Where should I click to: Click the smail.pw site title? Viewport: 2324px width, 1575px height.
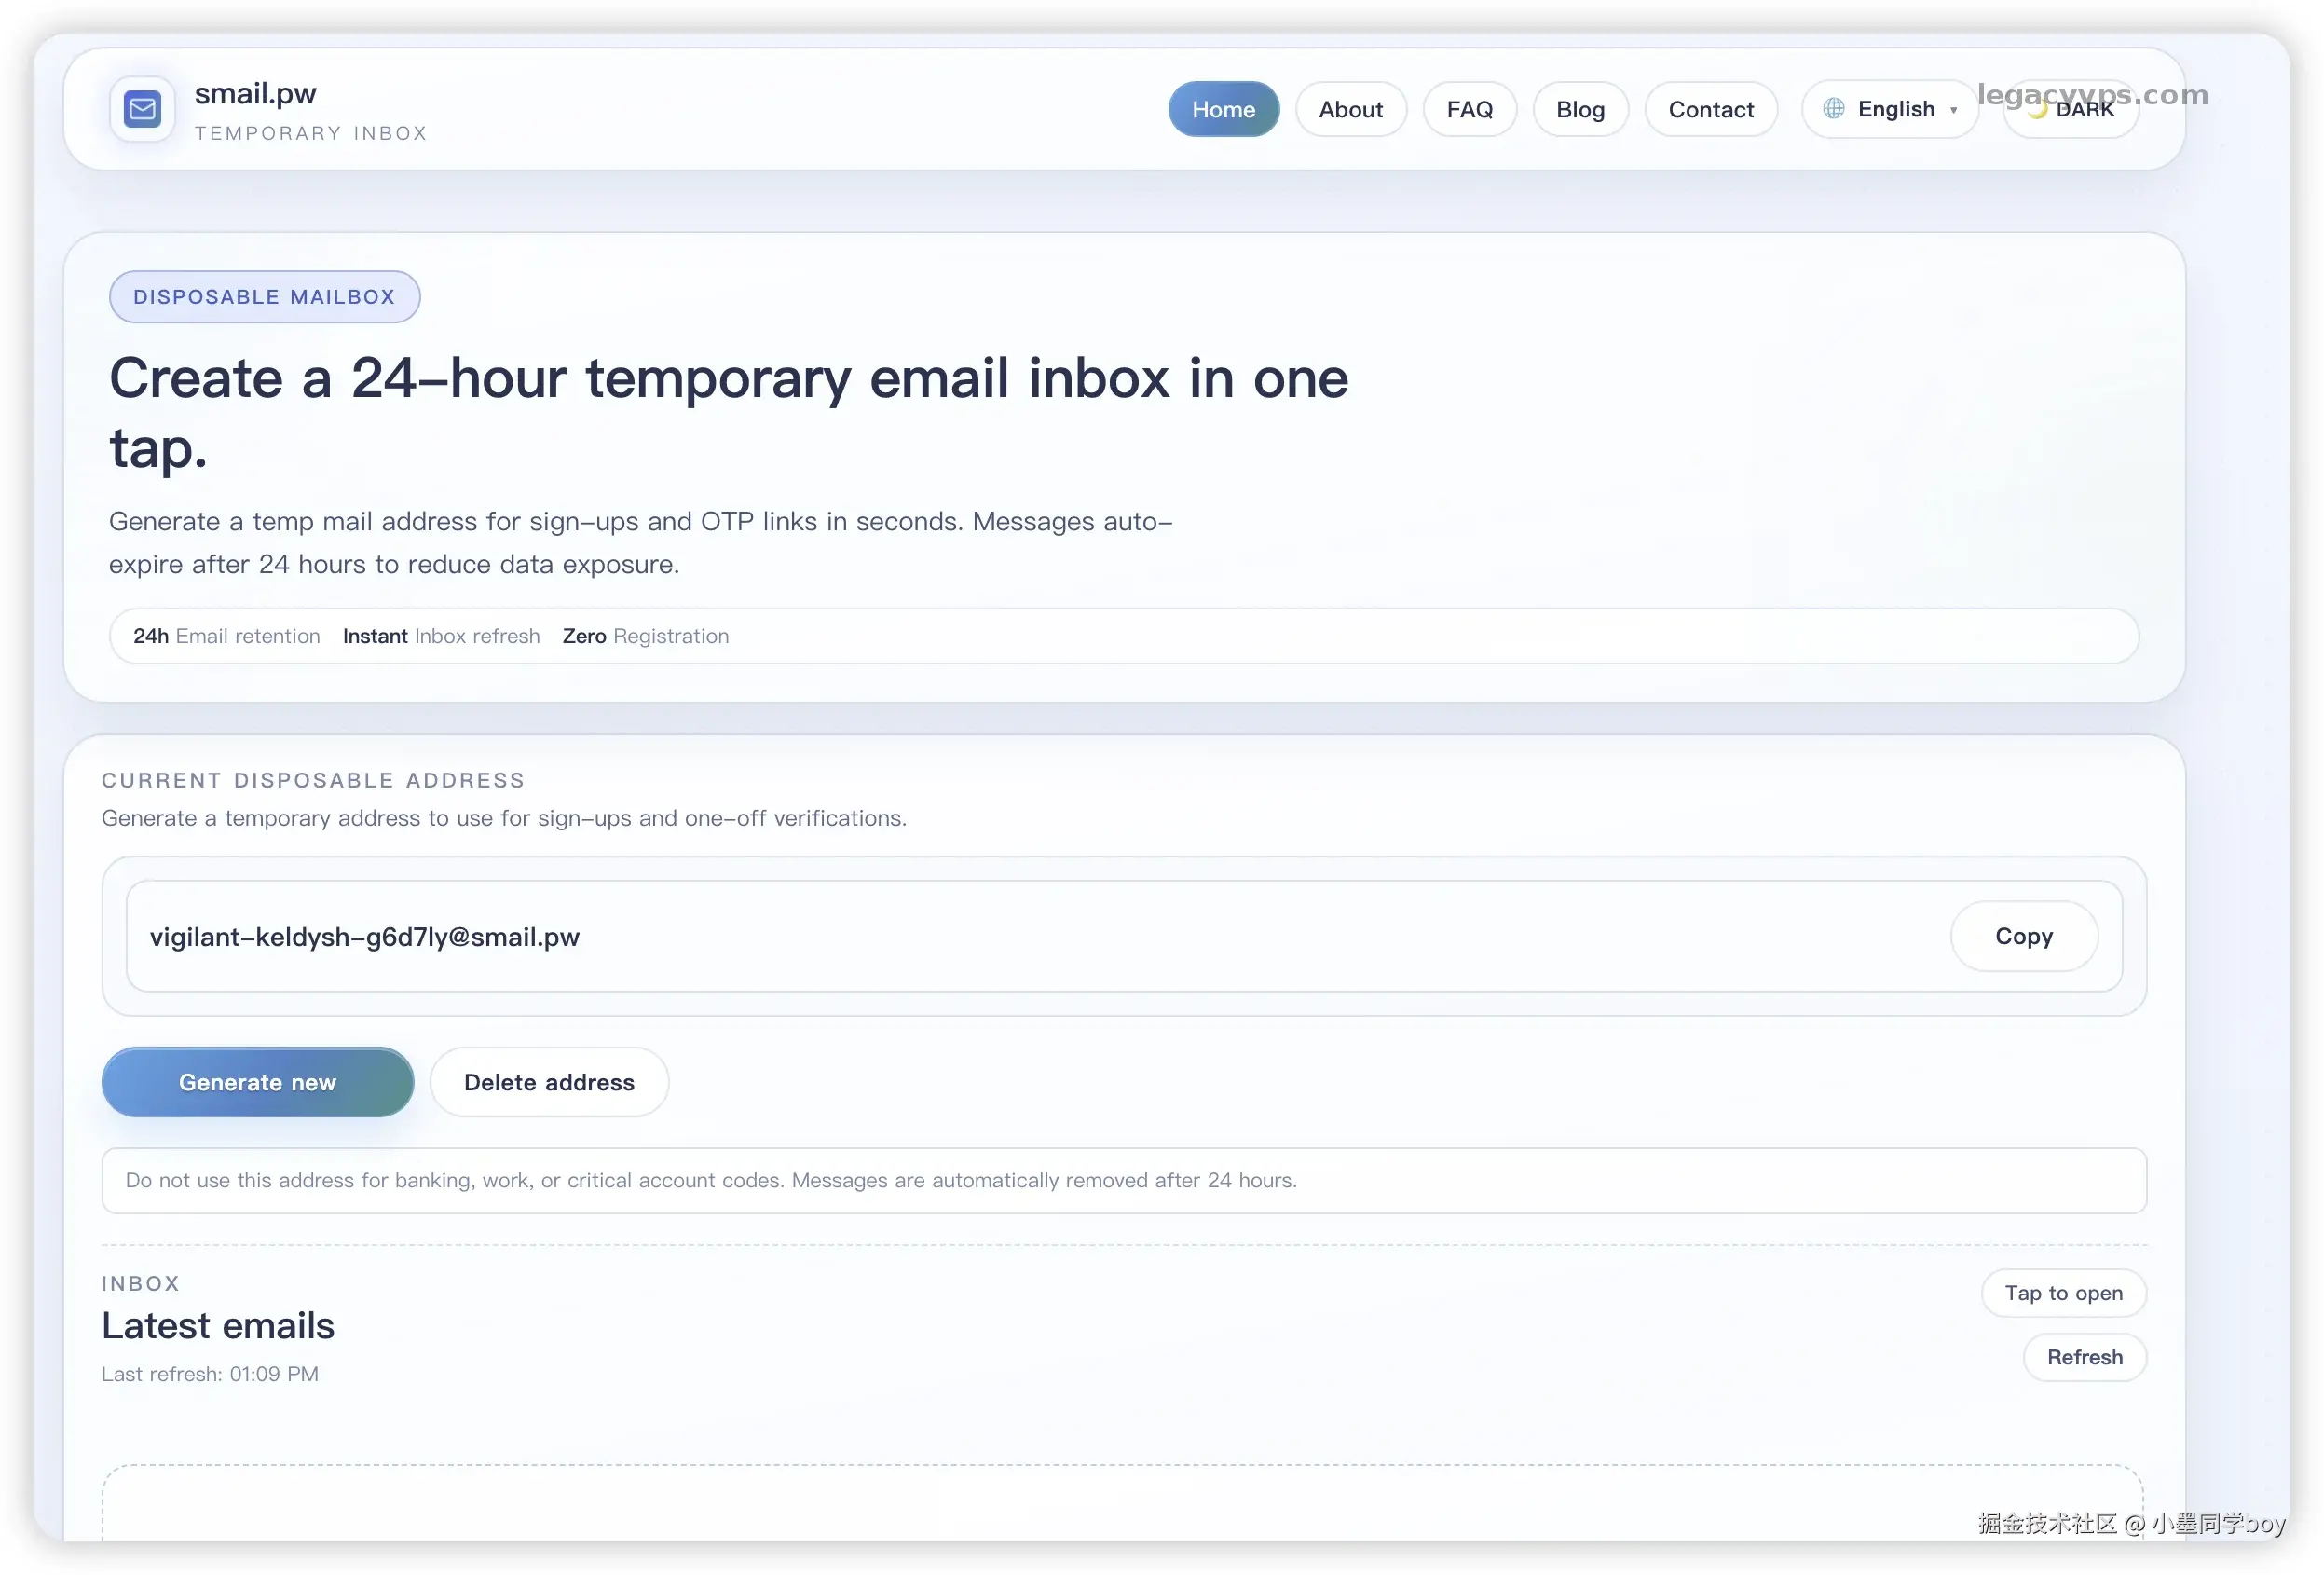click(255, 93)
